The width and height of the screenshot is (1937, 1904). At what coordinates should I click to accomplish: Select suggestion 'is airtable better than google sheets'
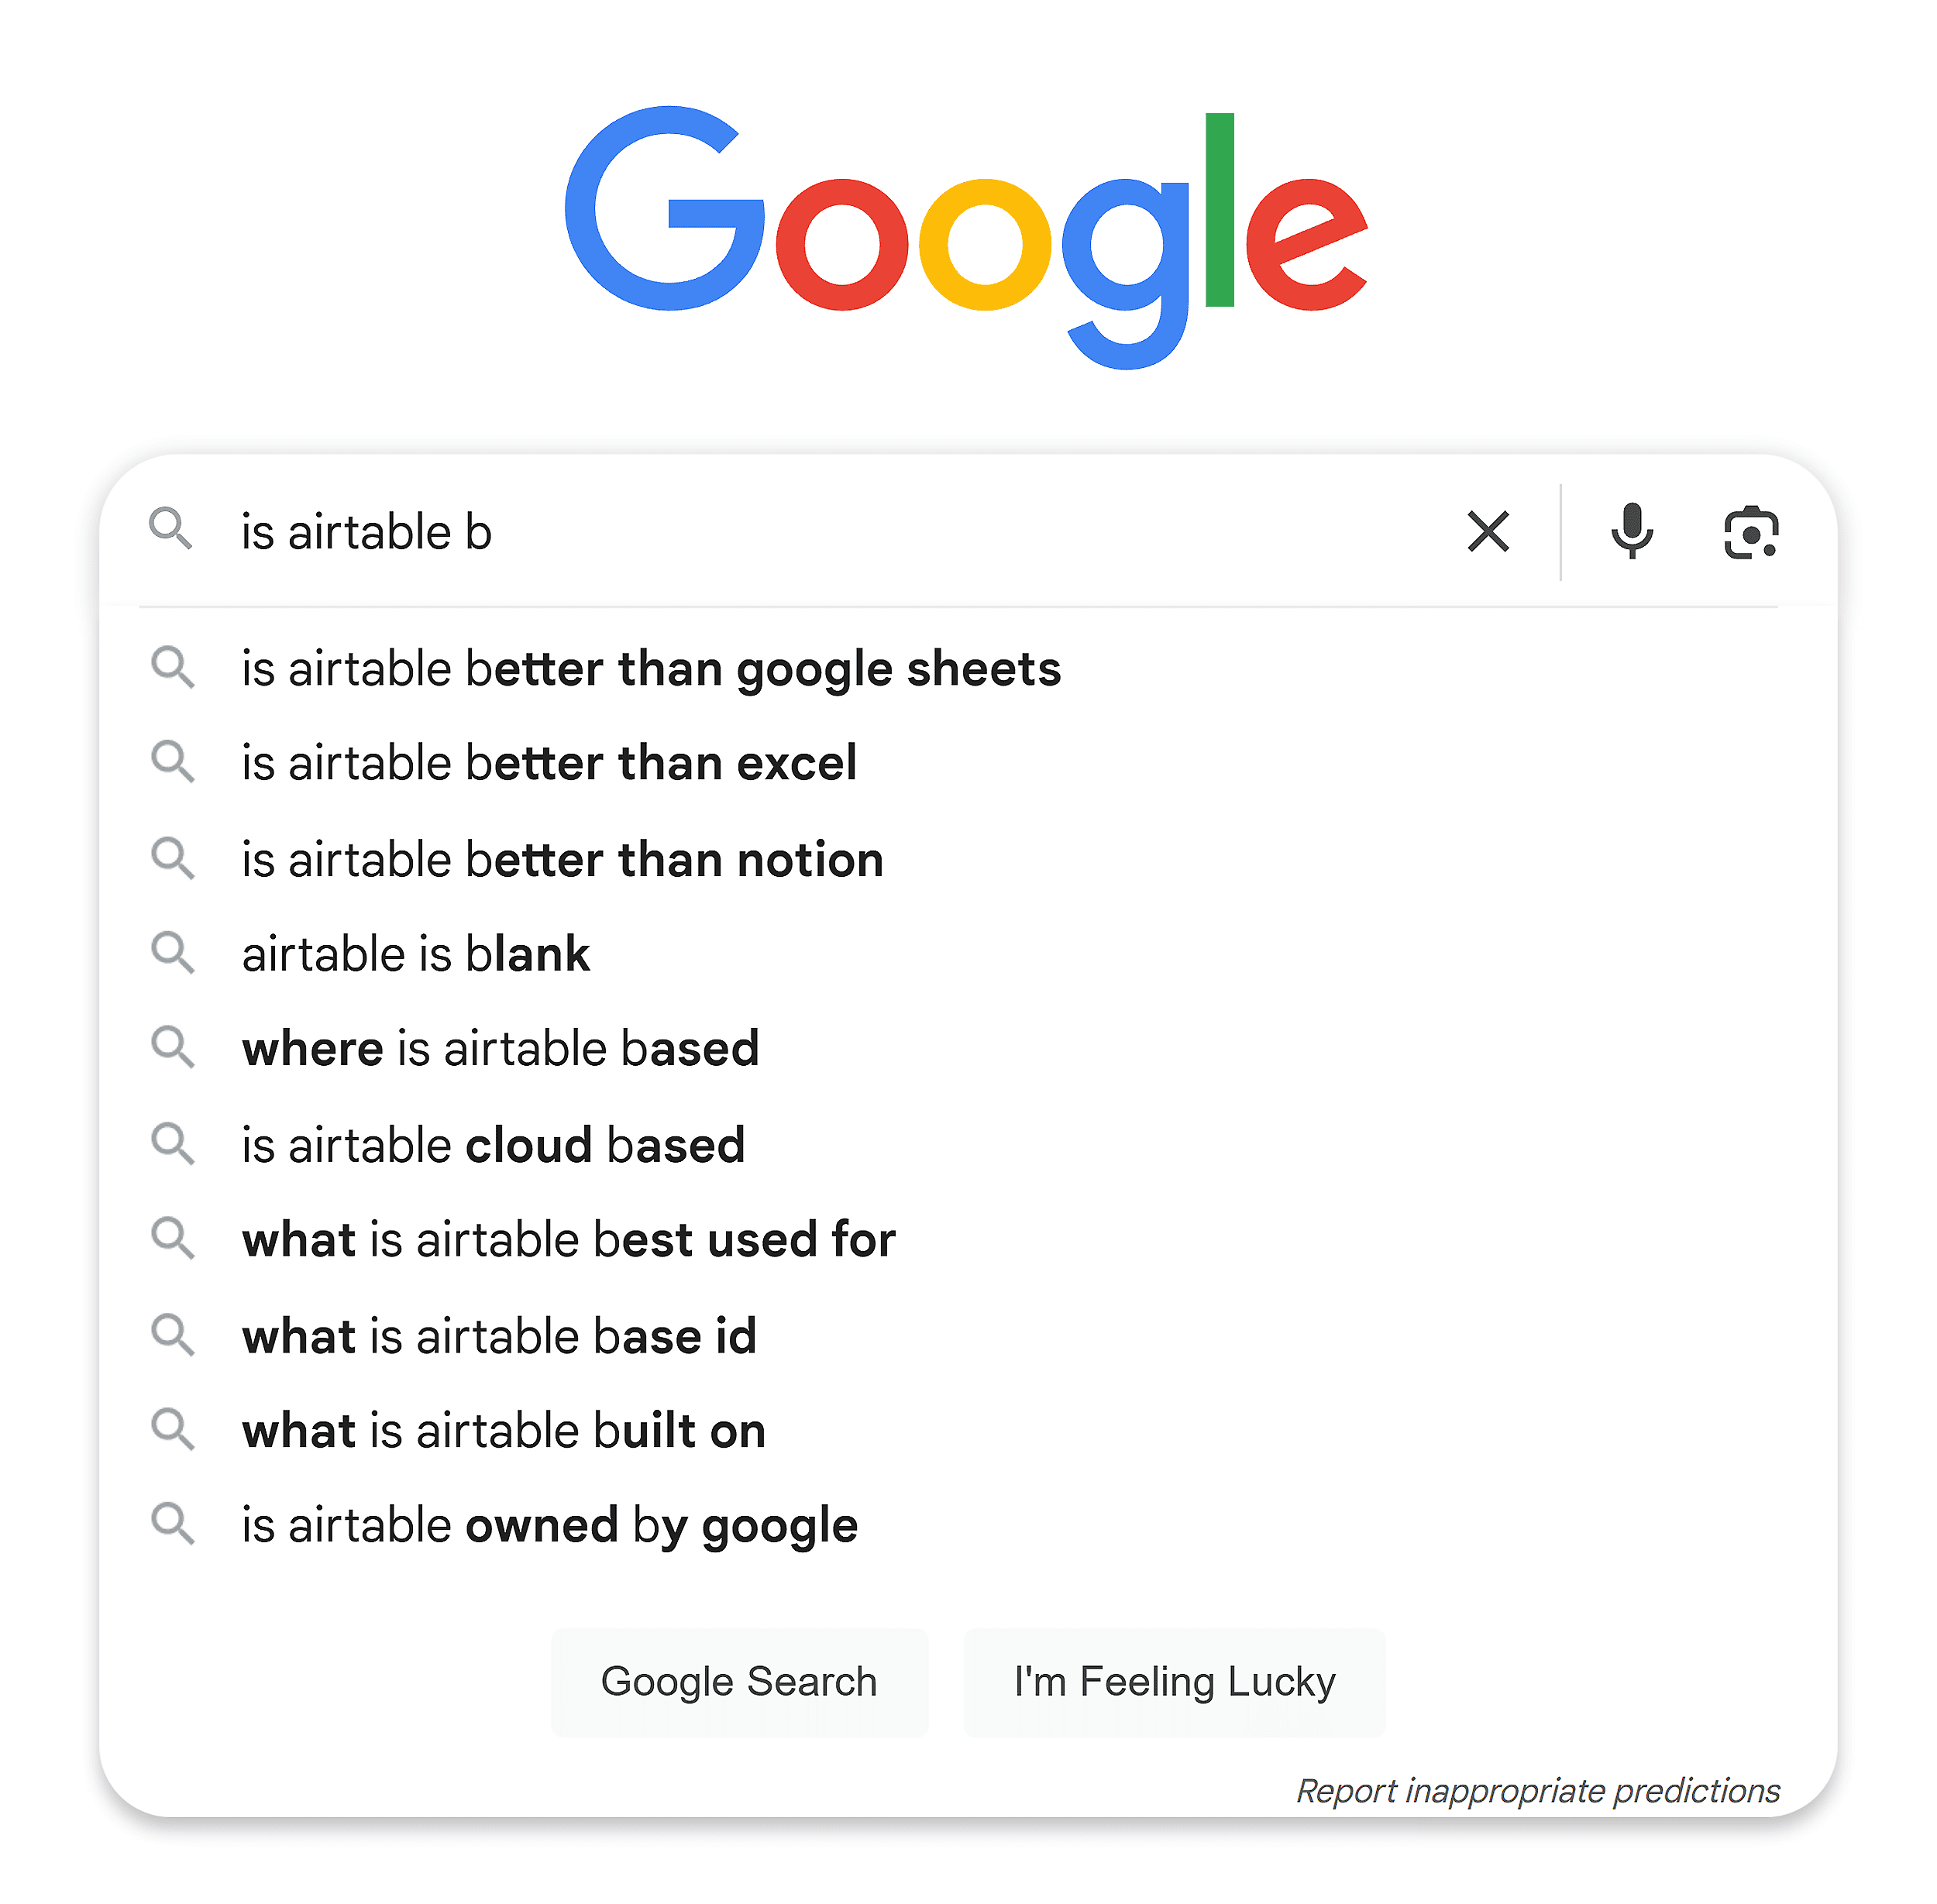point(651,669)
